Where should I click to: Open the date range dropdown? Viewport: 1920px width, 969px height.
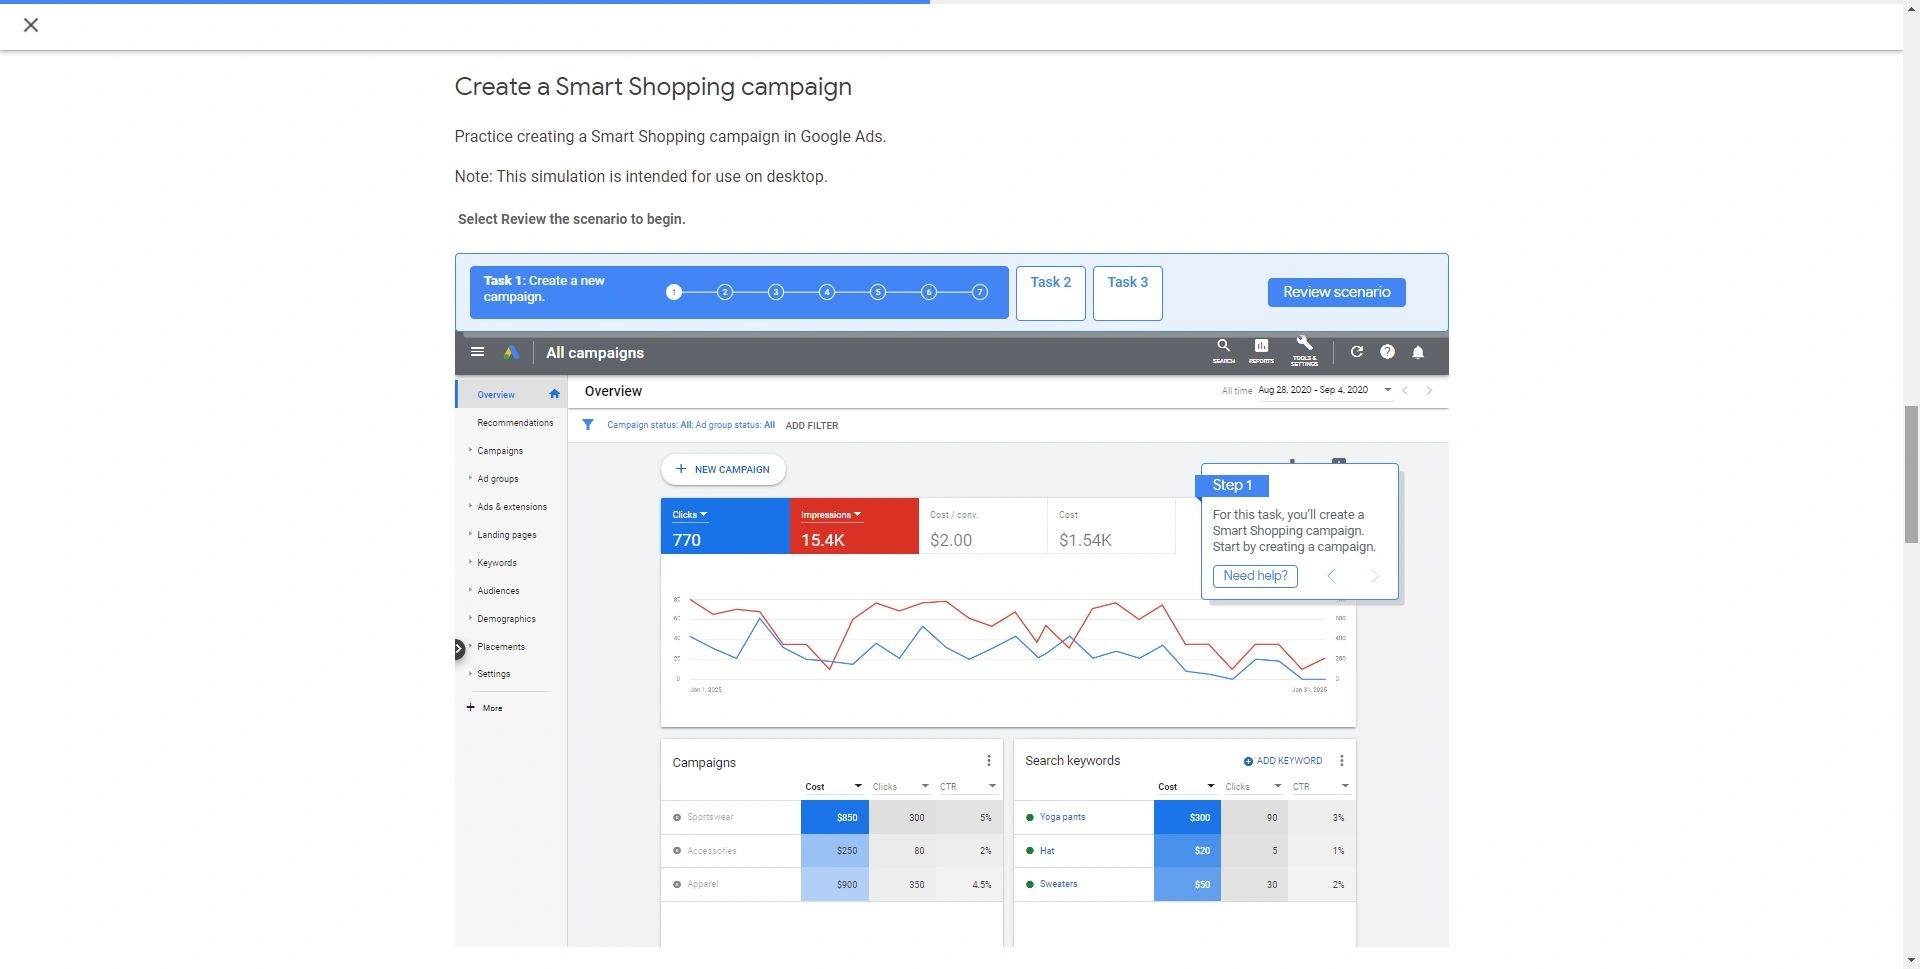[x=1387, y=390]
